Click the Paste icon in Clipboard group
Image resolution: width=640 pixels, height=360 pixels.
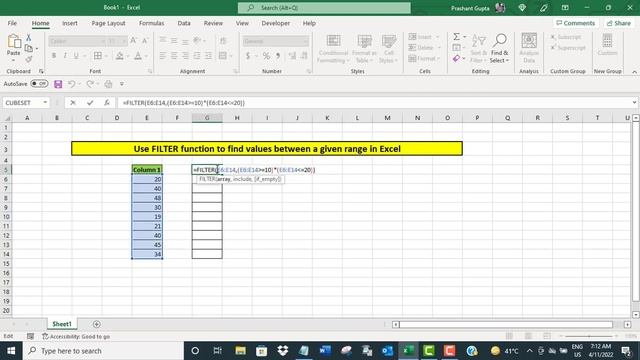click(x=13, y=41)
